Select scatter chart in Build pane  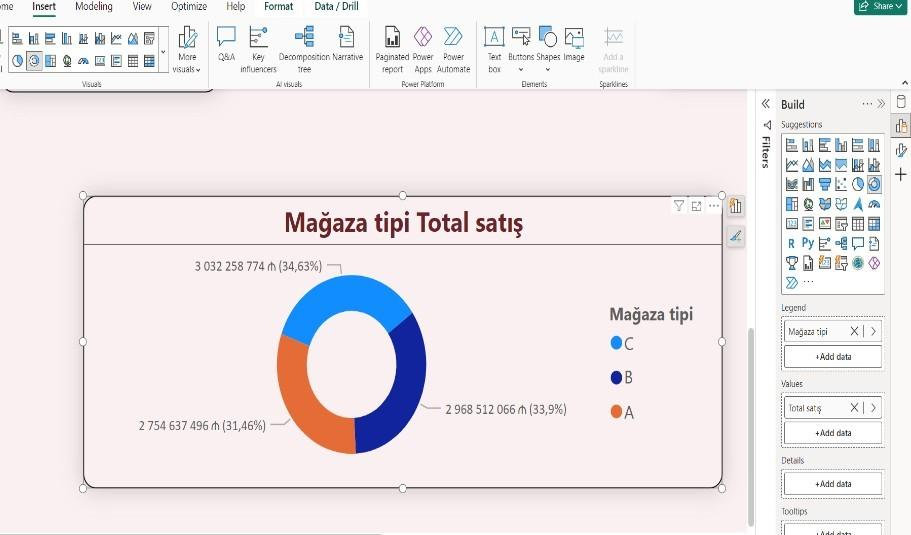841,184
